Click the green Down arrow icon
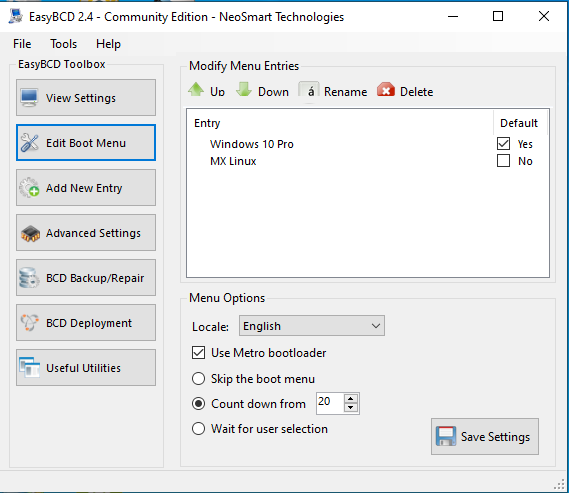The height and width of the screenshot is (493, 569). coord(244,90)
